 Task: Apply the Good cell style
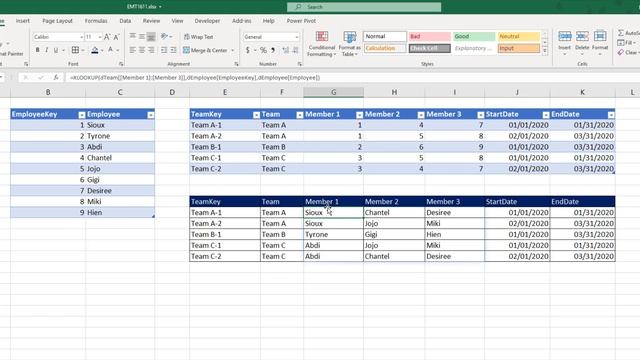pyautogui.click(x=474, y=36)
